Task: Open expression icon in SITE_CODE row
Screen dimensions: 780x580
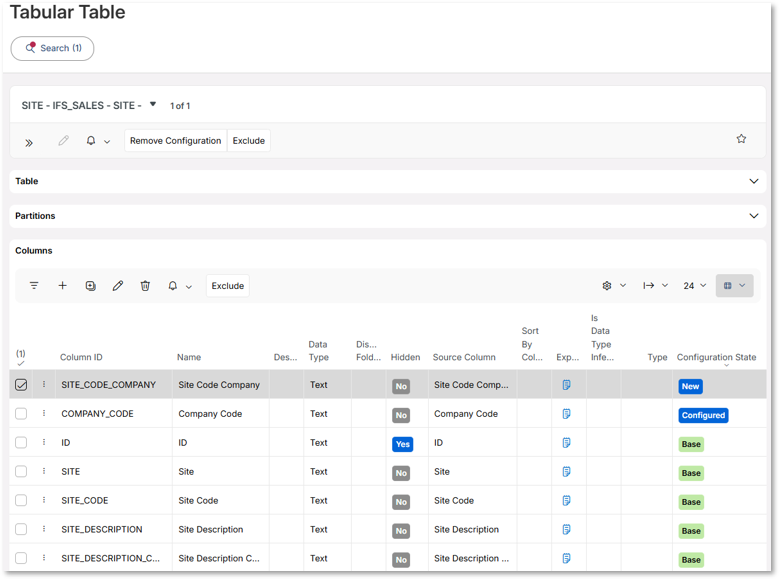Action: click(x=566, y=500)
